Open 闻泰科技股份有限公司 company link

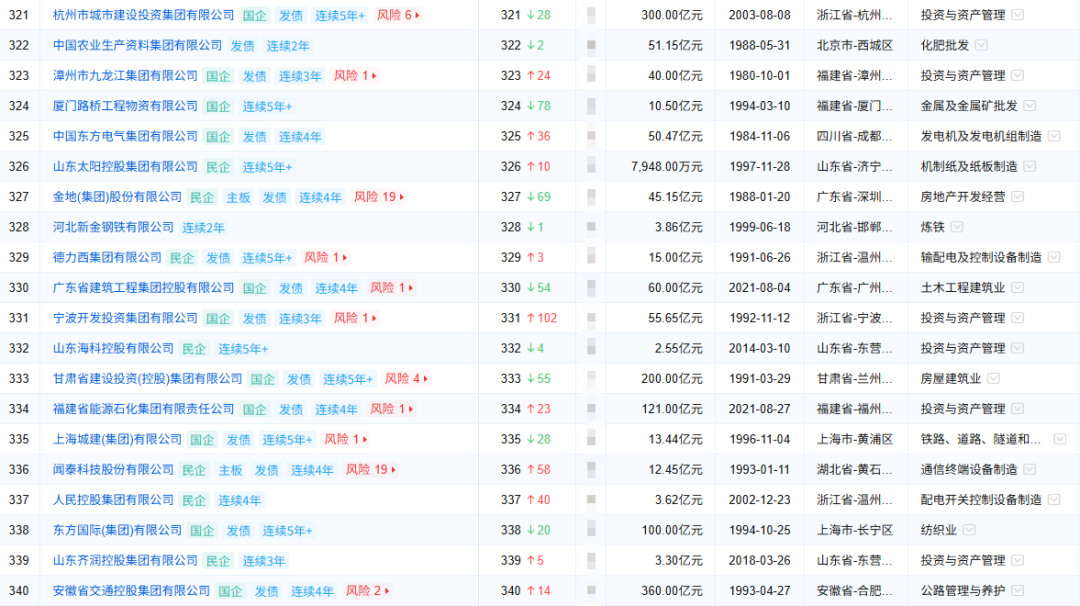coord(113,470)
